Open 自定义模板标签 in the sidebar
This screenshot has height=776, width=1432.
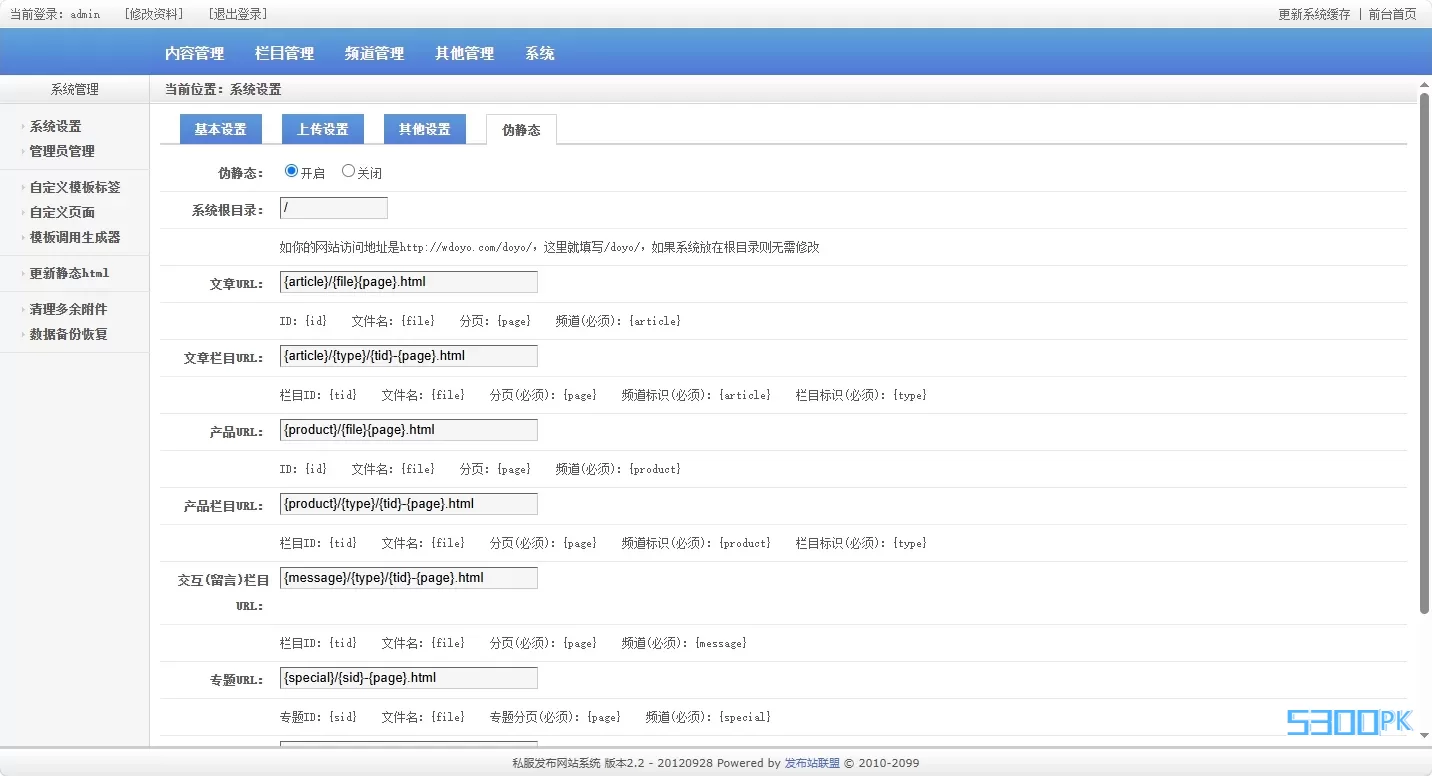click(x=75, y=187)
